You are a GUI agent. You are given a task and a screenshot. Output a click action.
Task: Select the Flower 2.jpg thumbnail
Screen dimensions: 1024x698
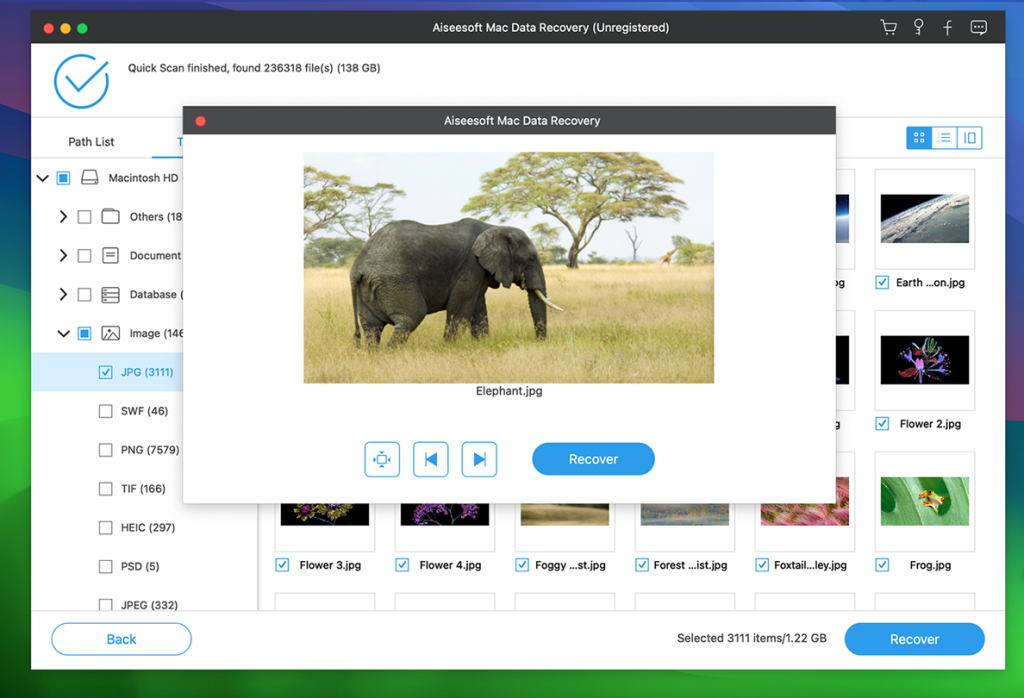[x=924, y=360]
